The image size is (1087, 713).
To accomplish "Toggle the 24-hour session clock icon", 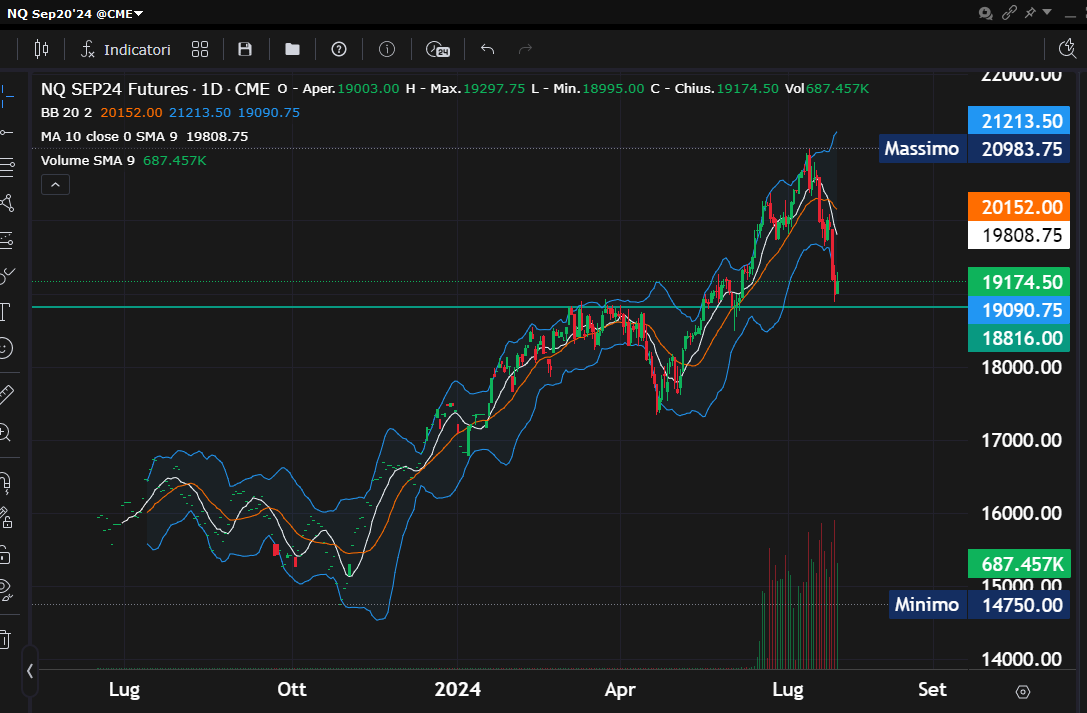I will pos(437,49).
